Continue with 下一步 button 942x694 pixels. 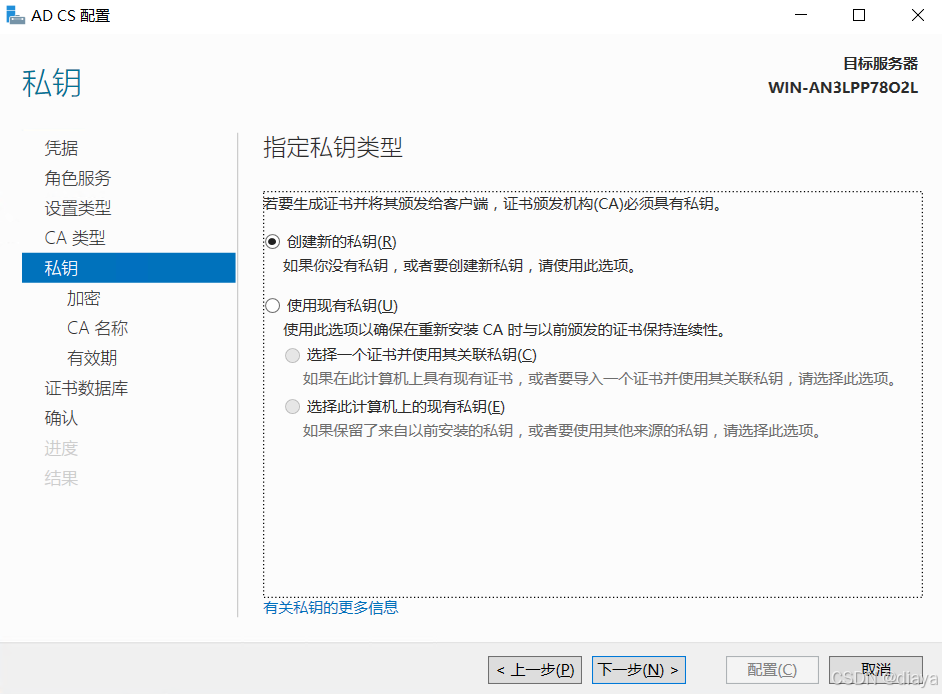coord(639,669)
